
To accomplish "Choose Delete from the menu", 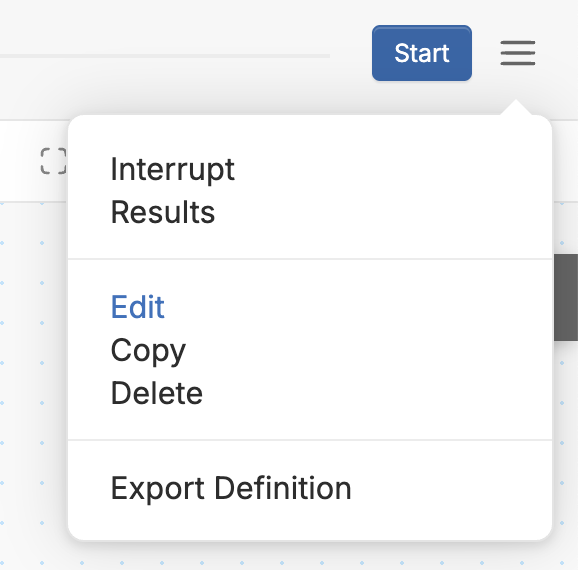I will tap(157, 393).
